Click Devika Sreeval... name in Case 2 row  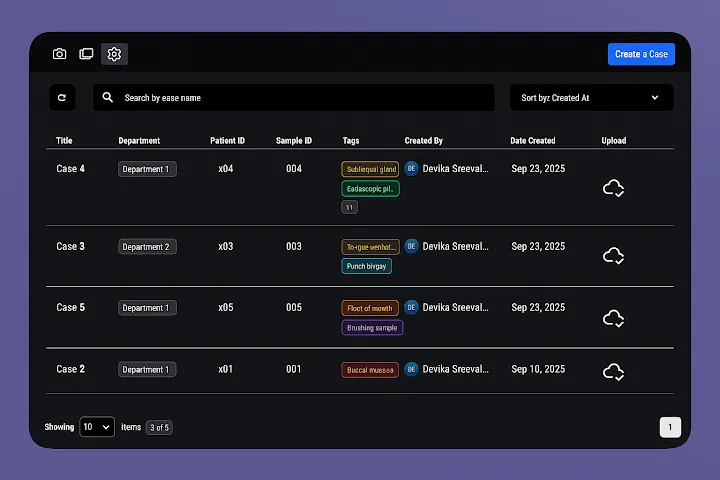(x=456, y=369)
